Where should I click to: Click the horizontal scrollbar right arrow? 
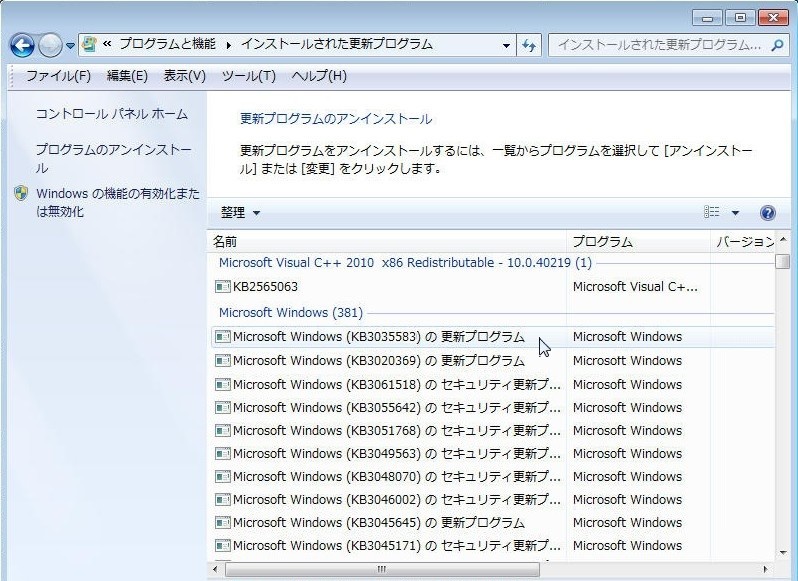764,569
